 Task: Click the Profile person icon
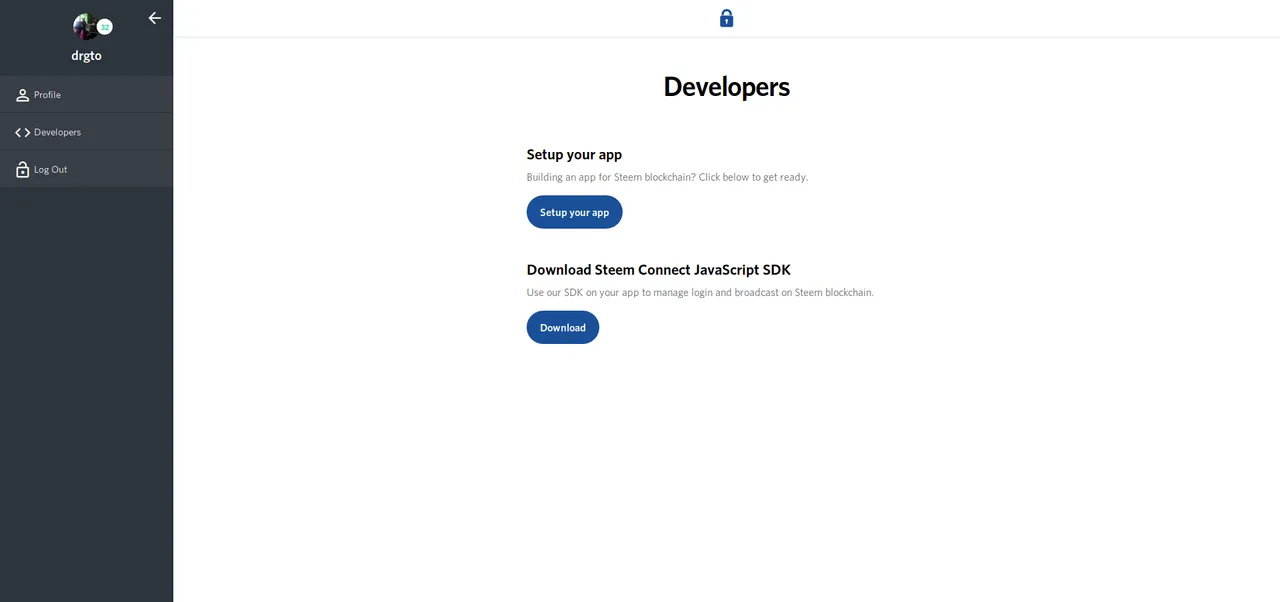[x=22, y=95]
